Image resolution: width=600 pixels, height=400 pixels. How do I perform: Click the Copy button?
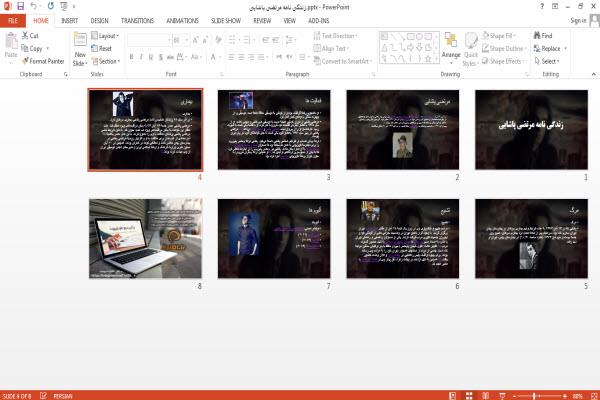click(32, 49)
